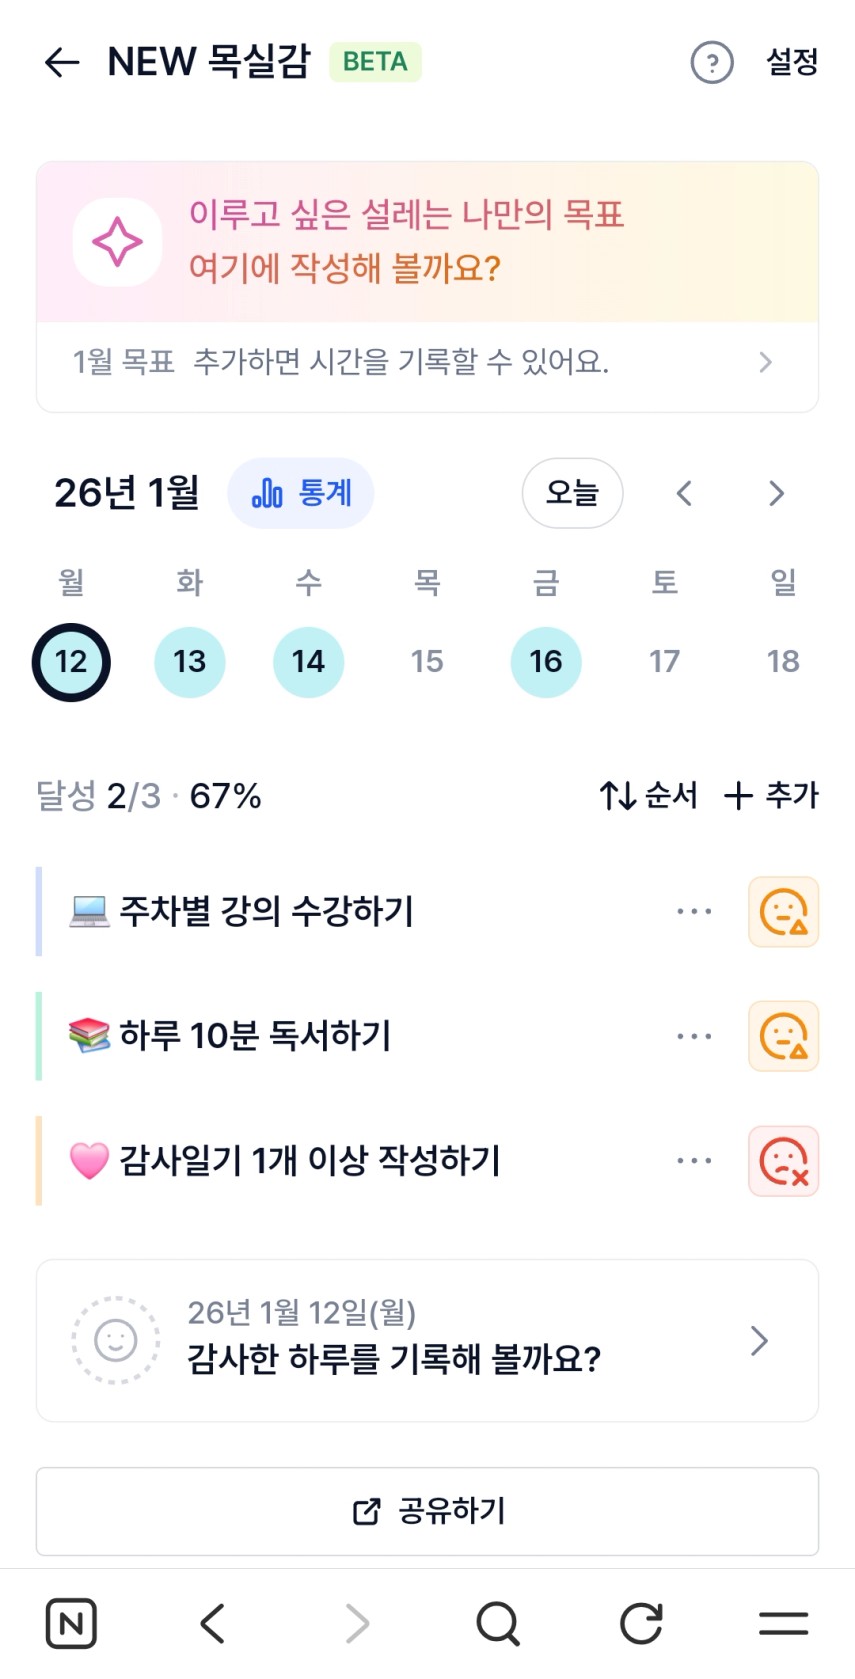This screenshot has width=855, height=1679.
Task: Select date 16 in the calendar
Action: [x=546, y=662]
